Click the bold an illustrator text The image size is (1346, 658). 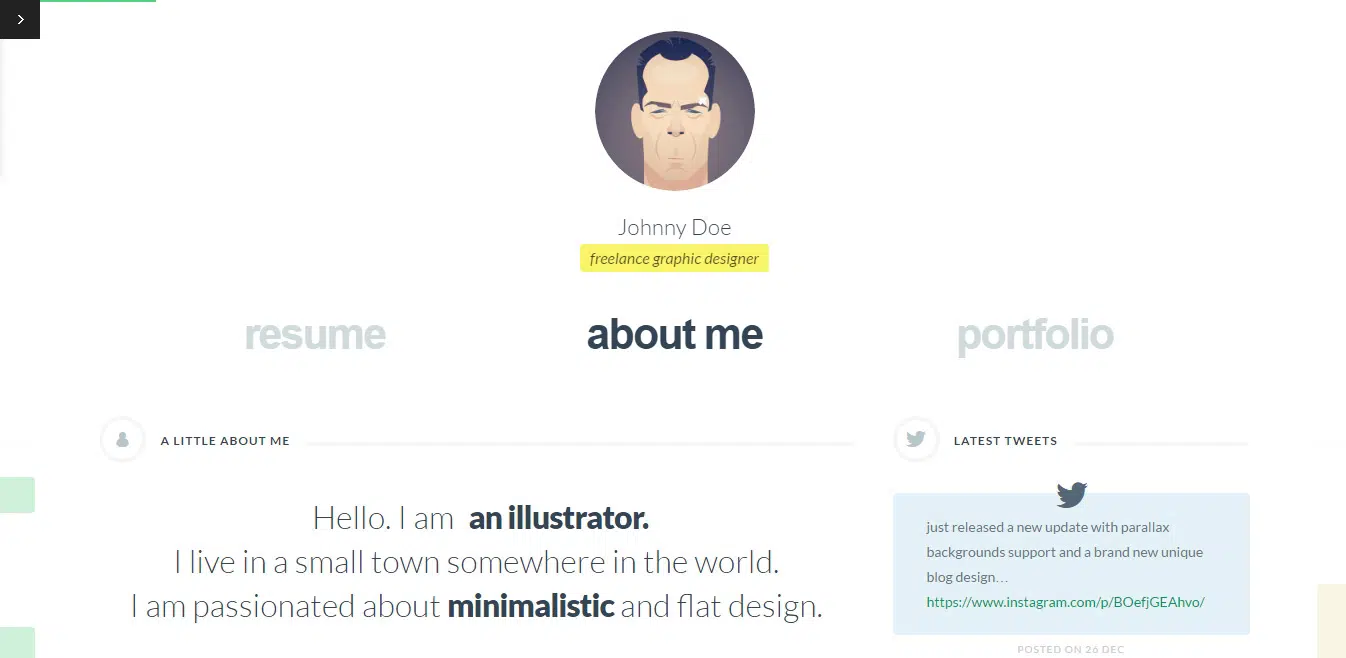(558, 518)
